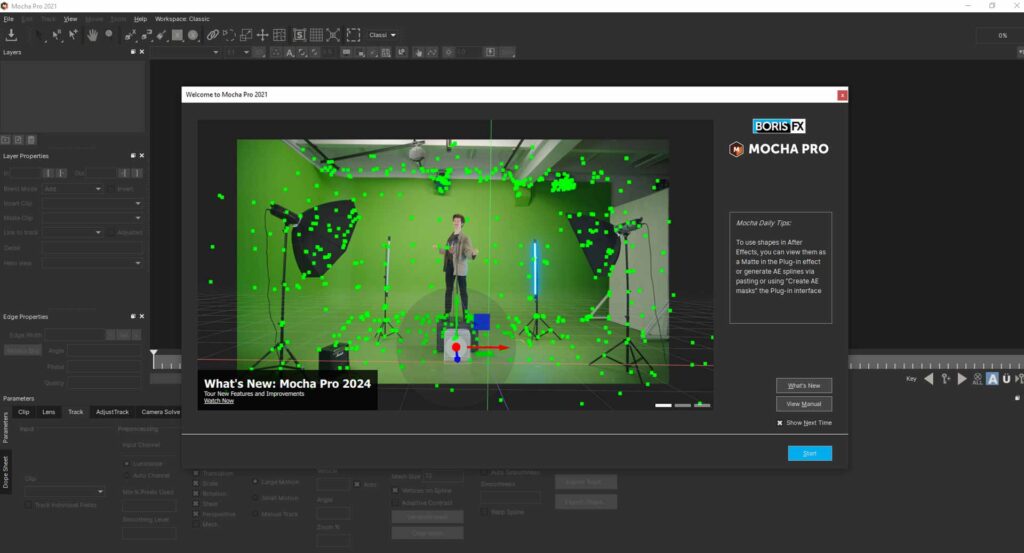1024x553 pixels.
Task: Click the What's New Mocha Pro 2024 banner image
Action: tap(455, 265)
